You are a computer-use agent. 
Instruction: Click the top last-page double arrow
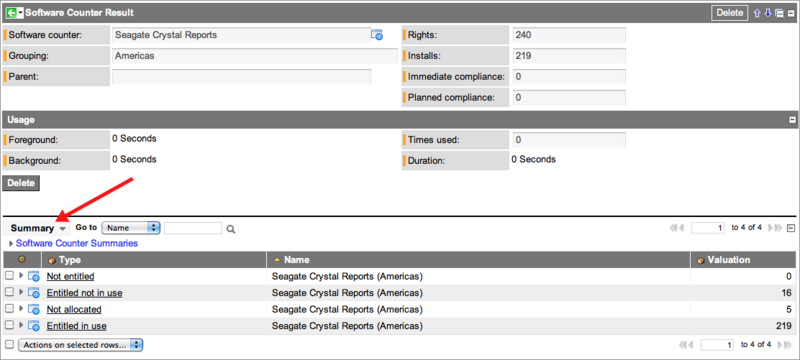coord(777,228)
